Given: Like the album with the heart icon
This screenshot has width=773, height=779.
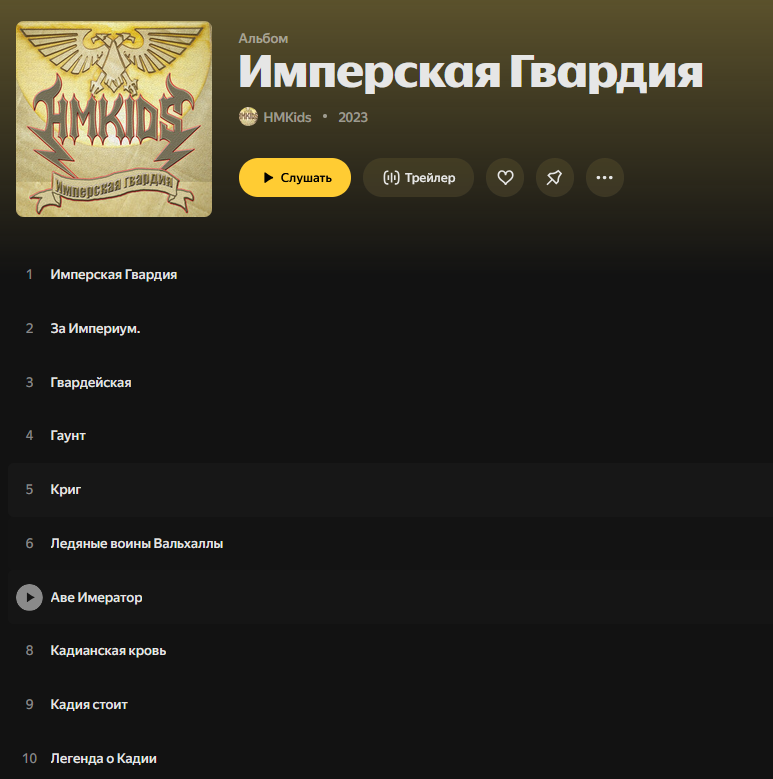Looking at the screenshot, I should click(505, 177).
